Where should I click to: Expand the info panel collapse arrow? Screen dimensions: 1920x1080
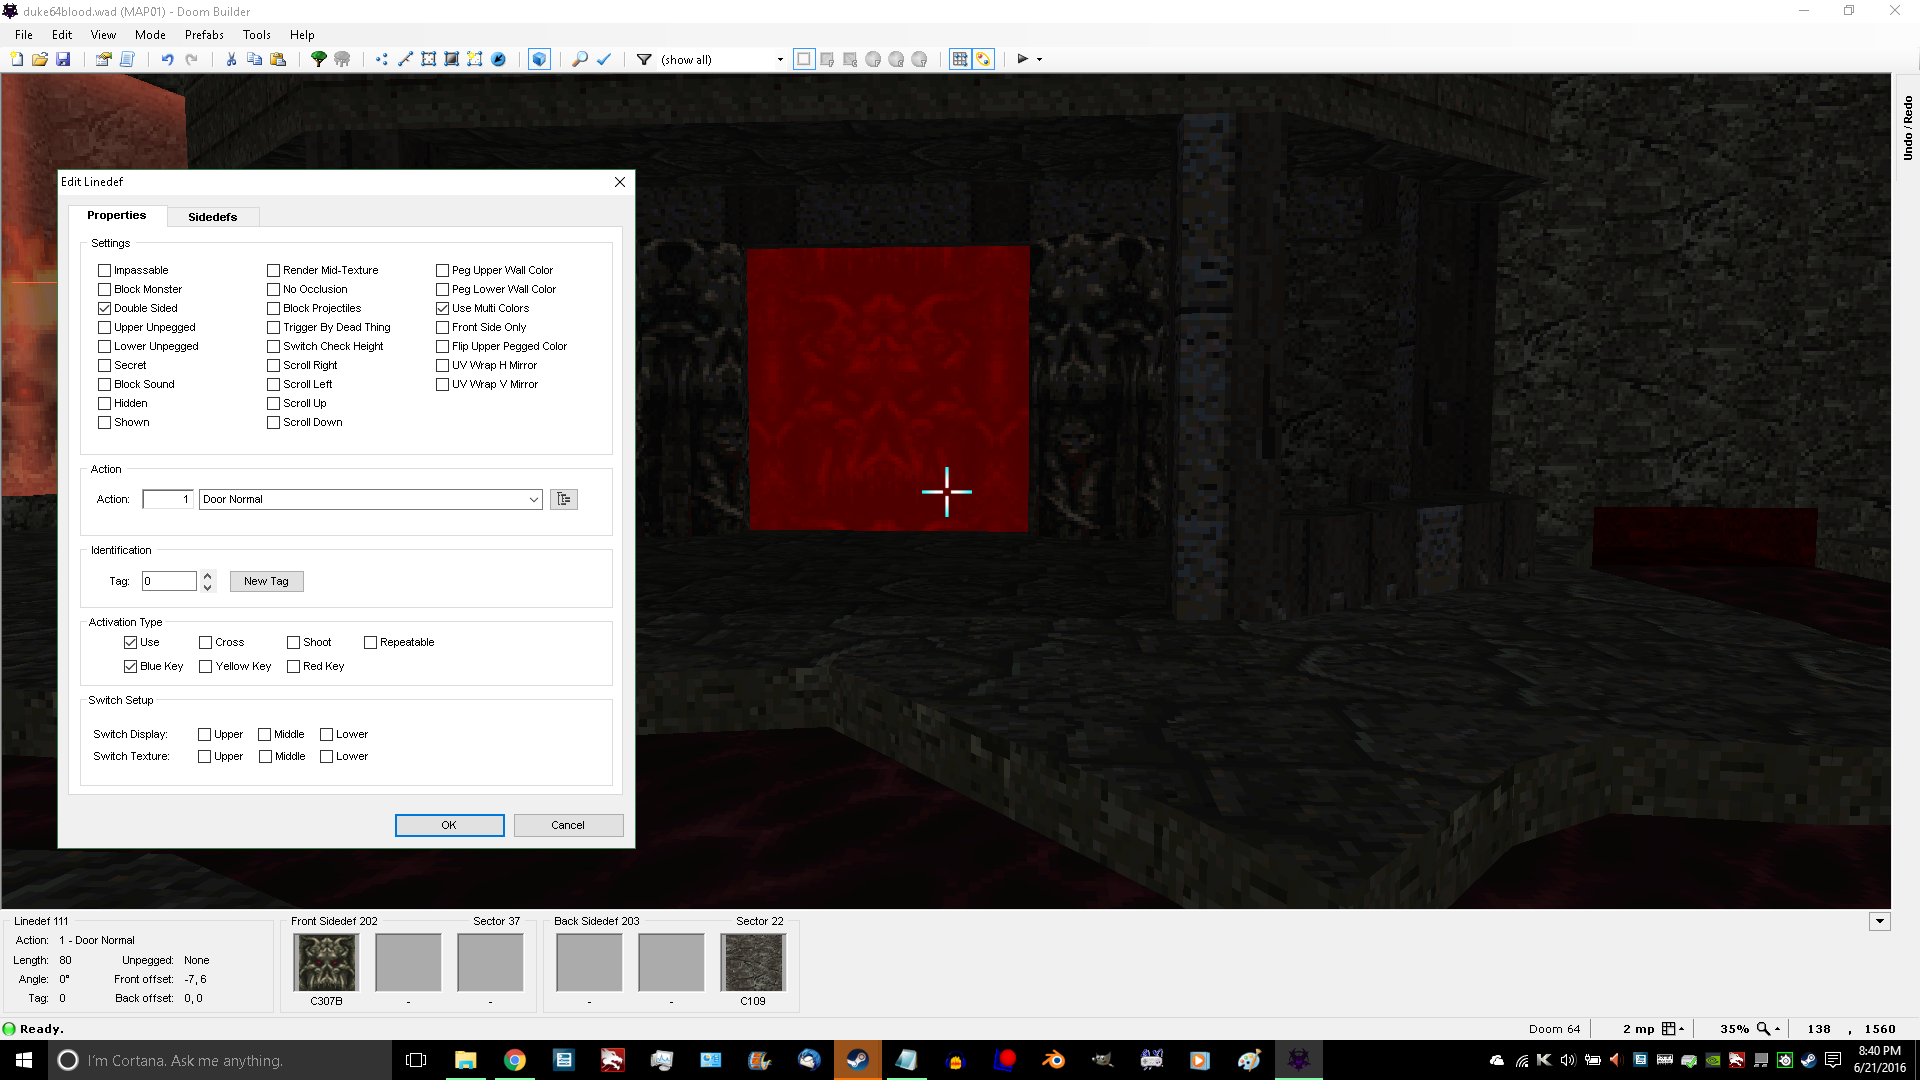(1879, 921)
